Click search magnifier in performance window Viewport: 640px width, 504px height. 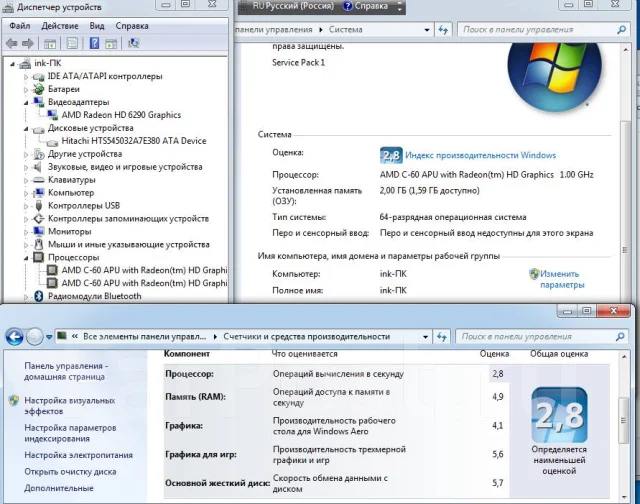point(620,337)
